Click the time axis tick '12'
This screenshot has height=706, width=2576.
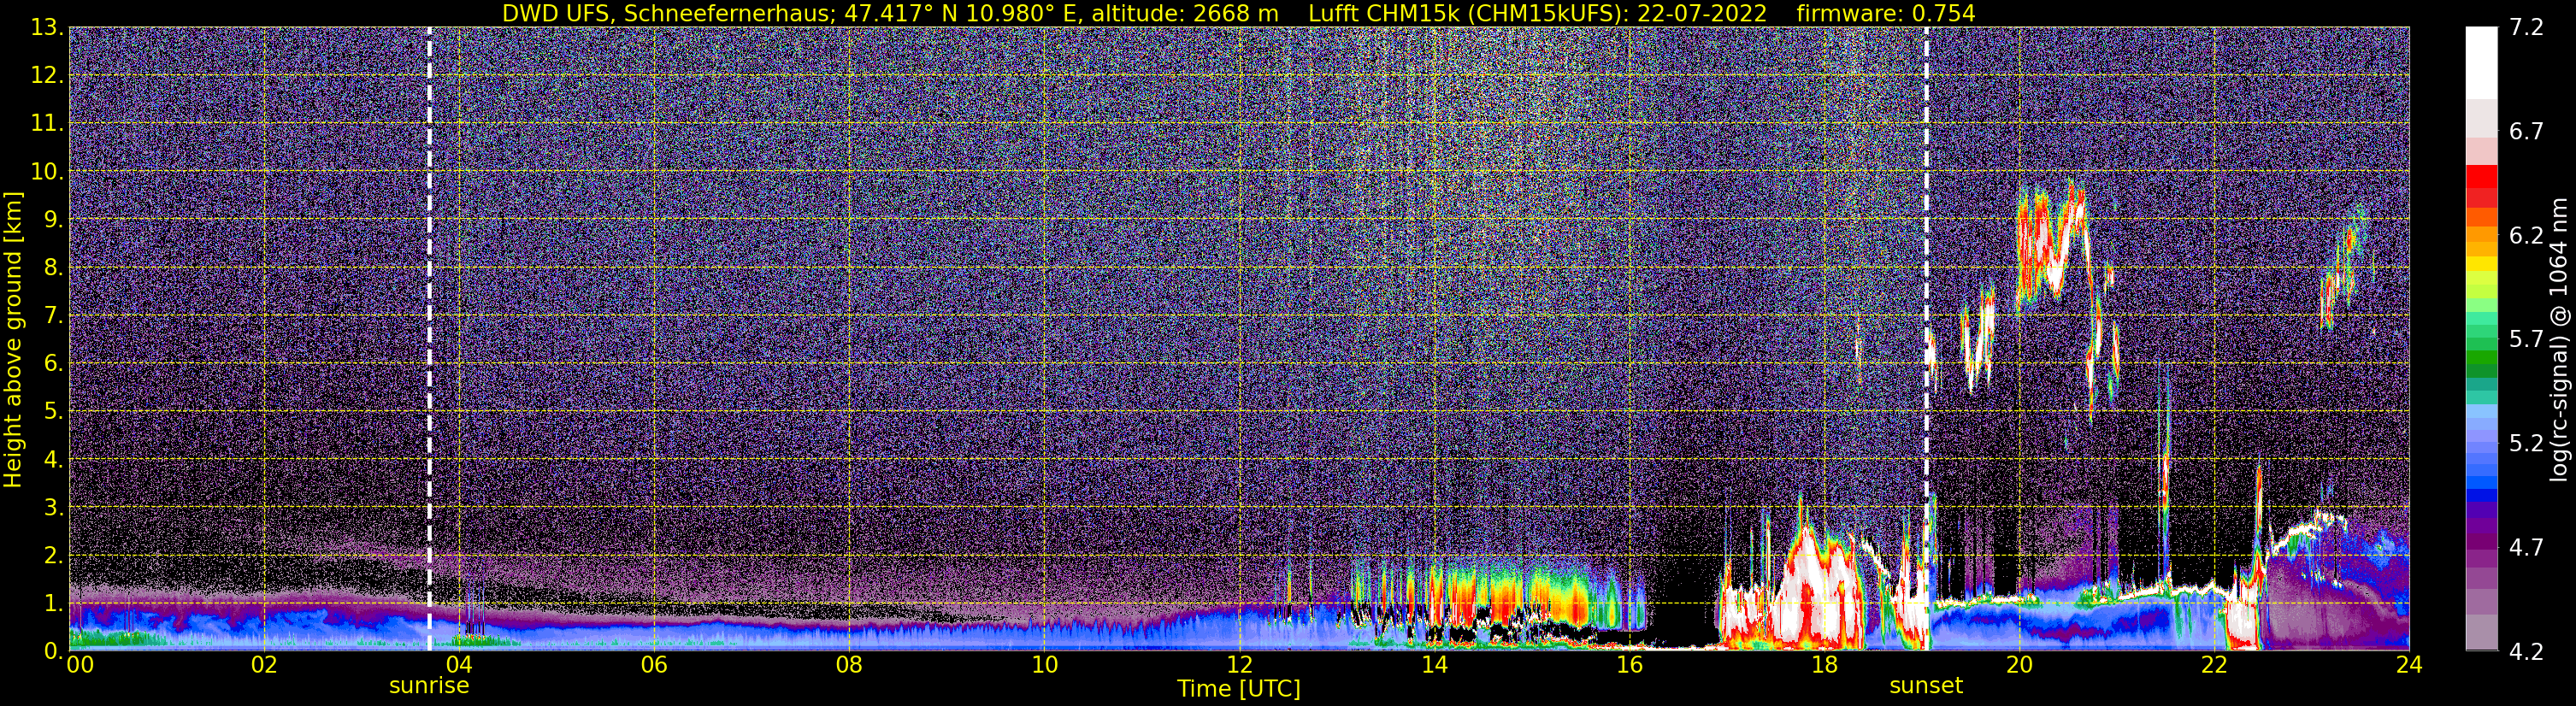tap(1239, 666)
